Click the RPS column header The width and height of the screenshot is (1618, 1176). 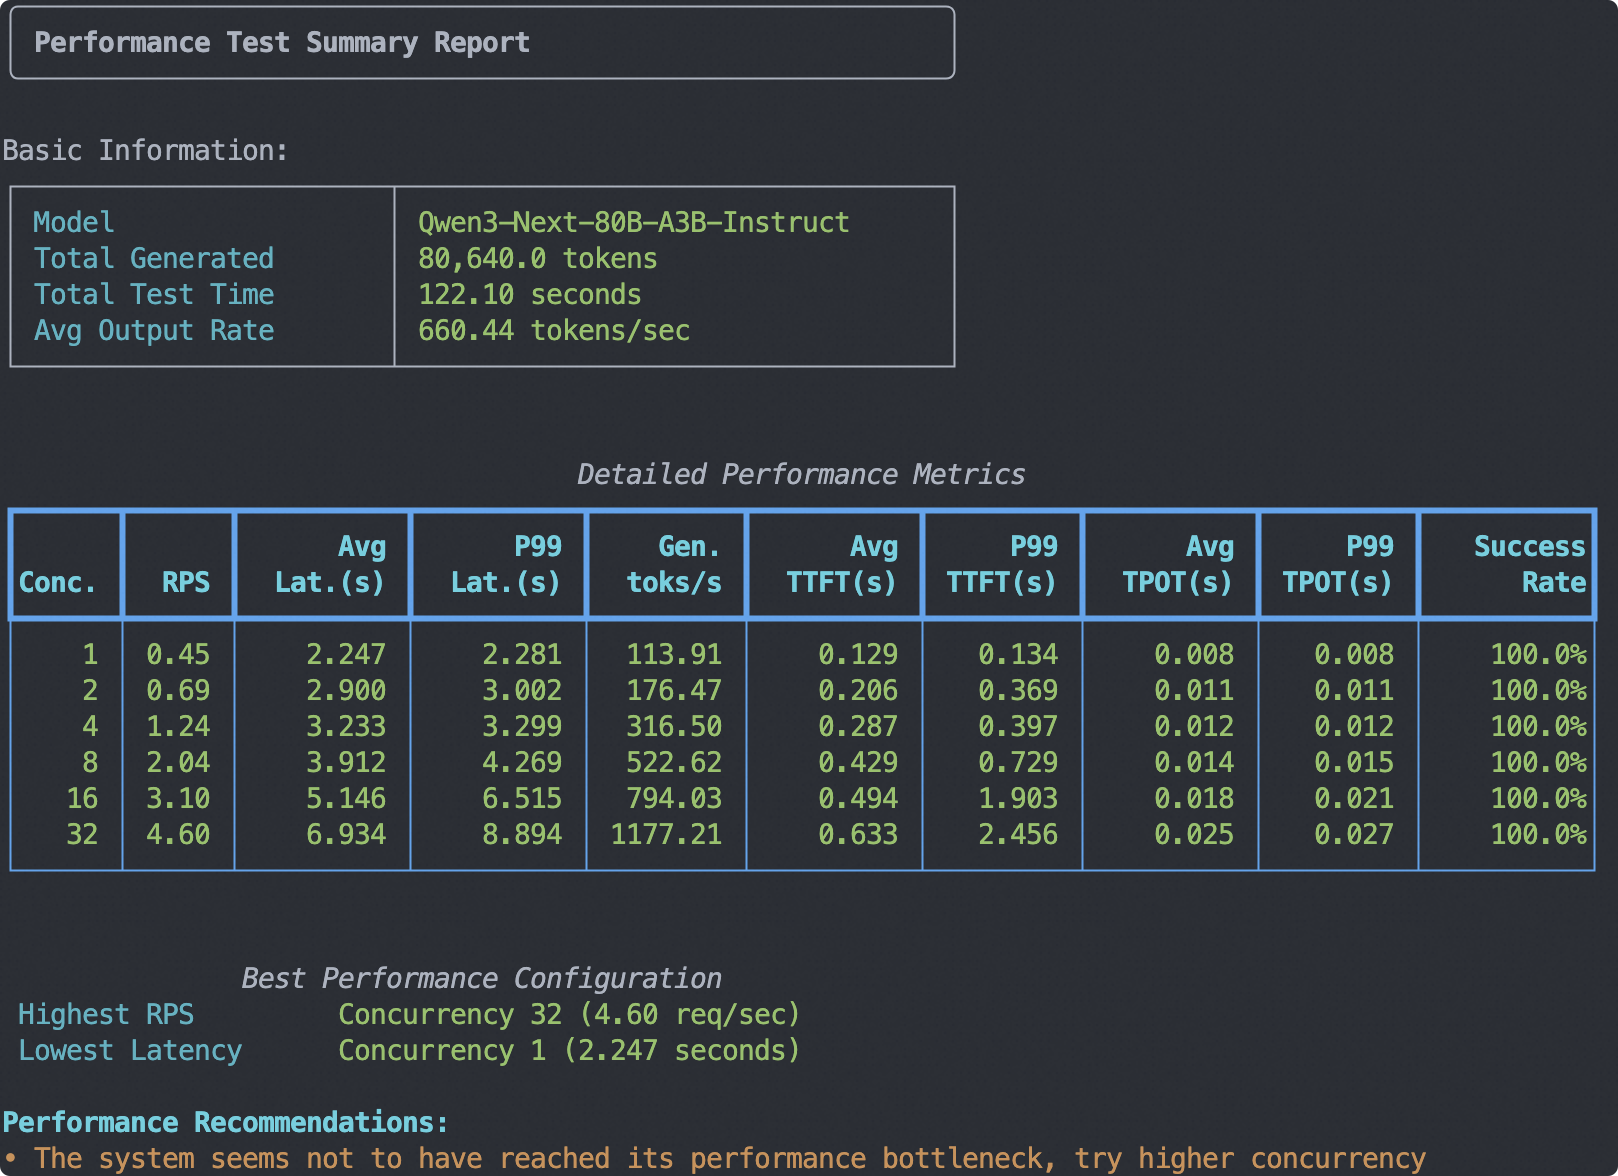tap(186, 583)
